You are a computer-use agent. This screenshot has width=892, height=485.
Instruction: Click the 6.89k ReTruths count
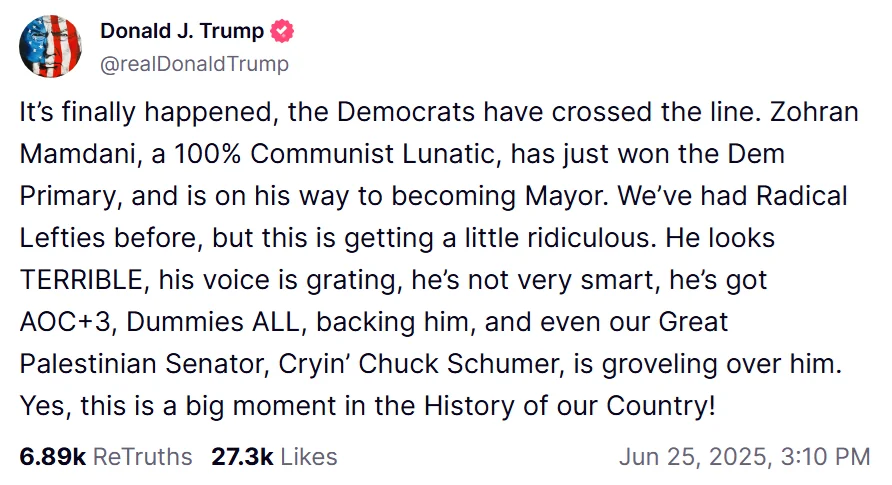point(52,457)
